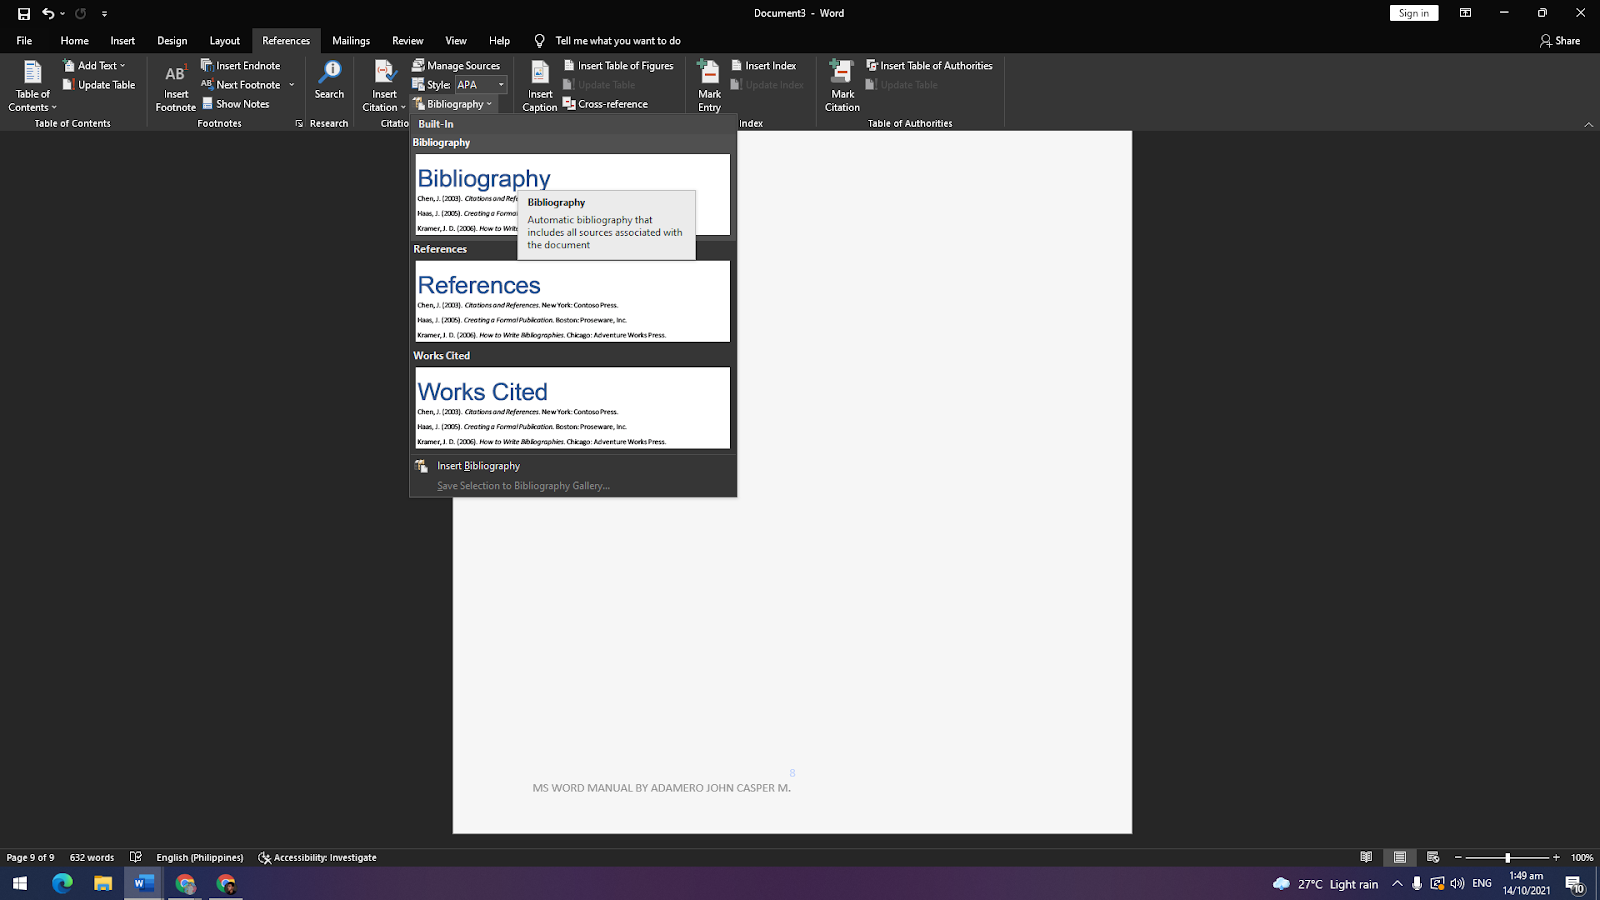Image resolution: width=1600 pixels, height=900 pixels.
Task: Go to Next Footnote
Action: point(242,85)
